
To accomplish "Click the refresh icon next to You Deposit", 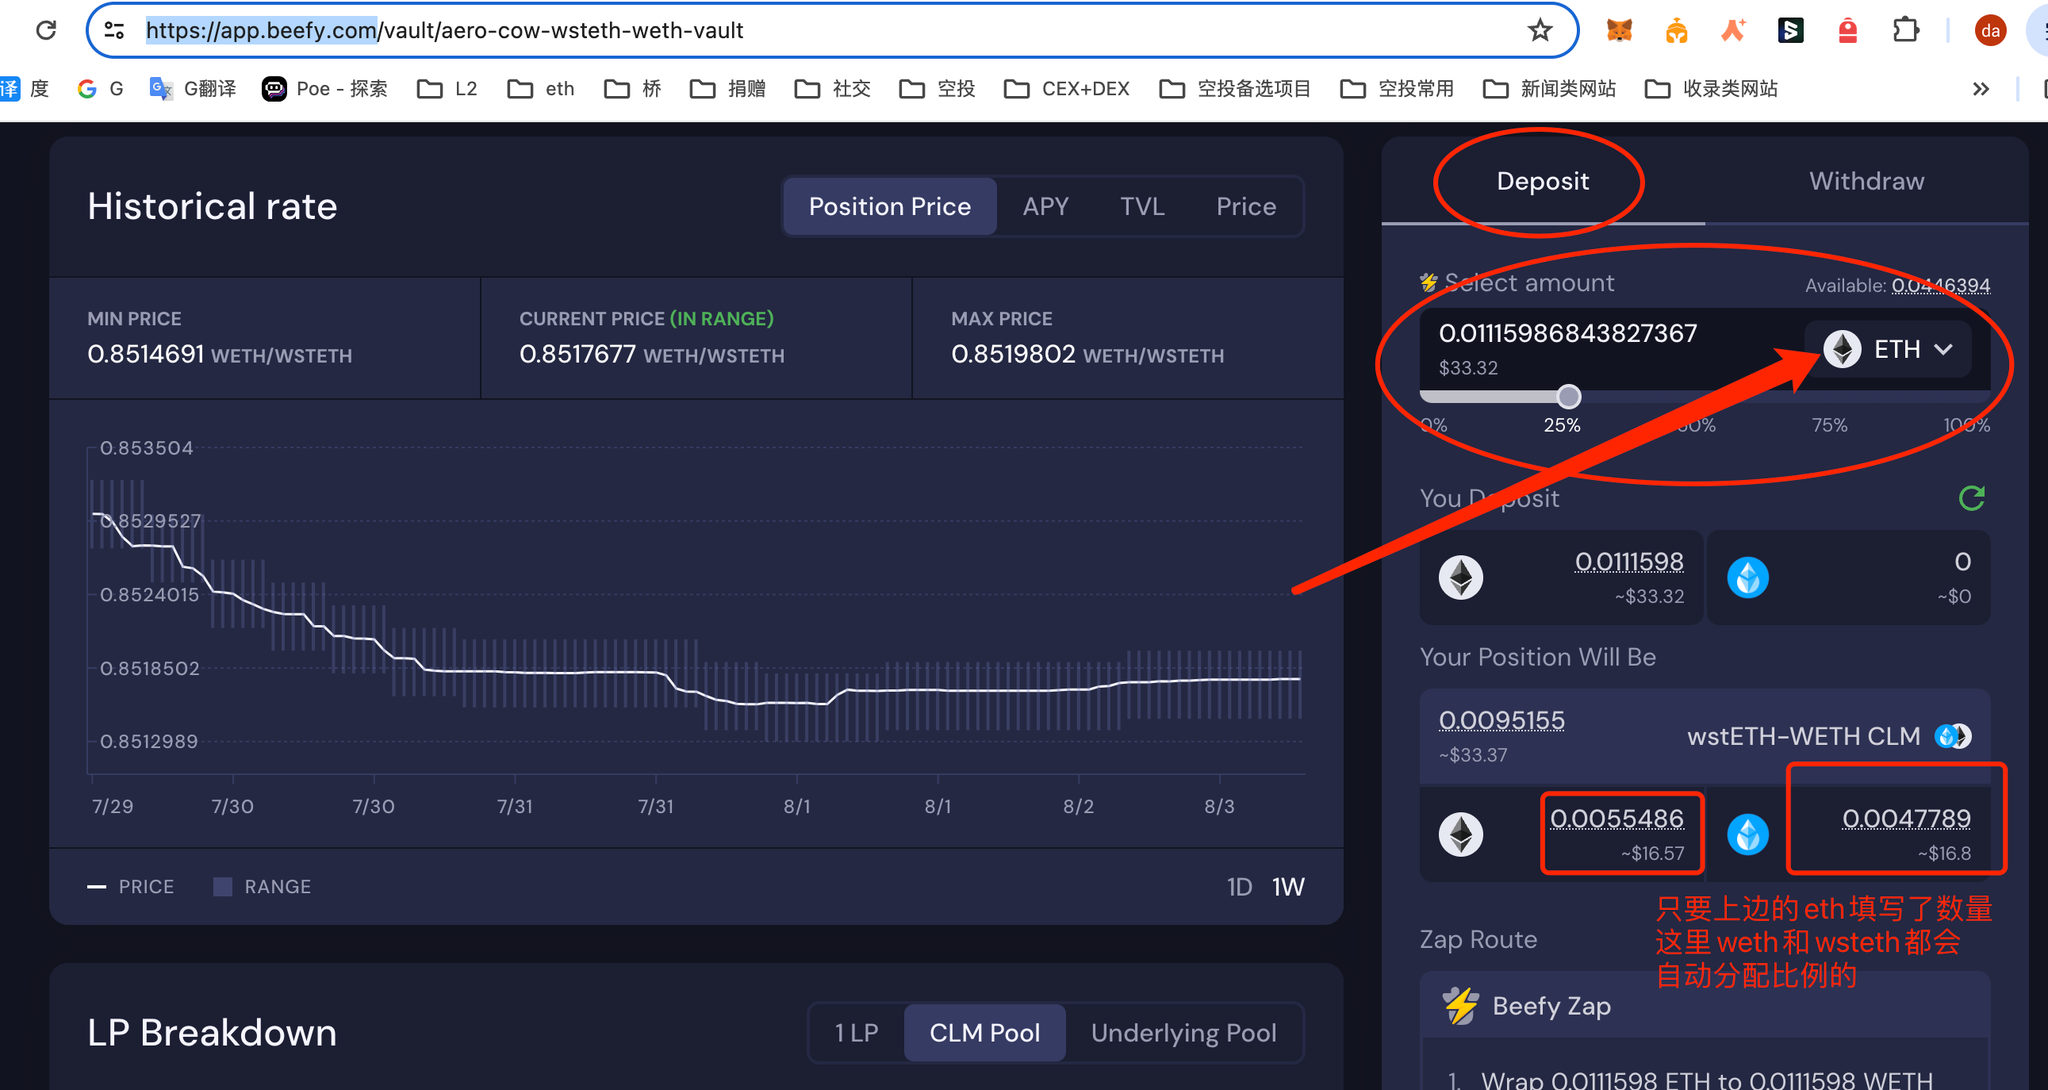I will (1971, 497).
